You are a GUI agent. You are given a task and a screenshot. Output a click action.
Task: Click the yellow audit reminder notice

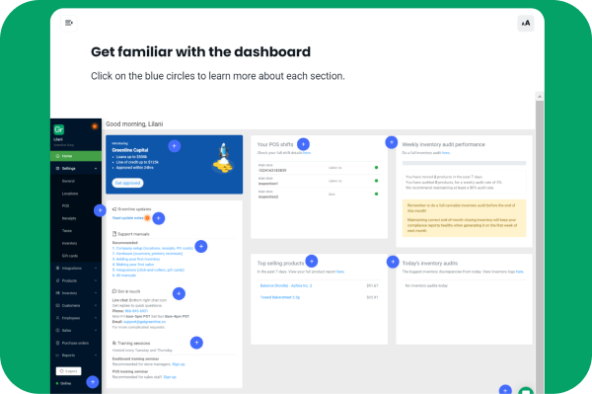[x=464, y=218]
